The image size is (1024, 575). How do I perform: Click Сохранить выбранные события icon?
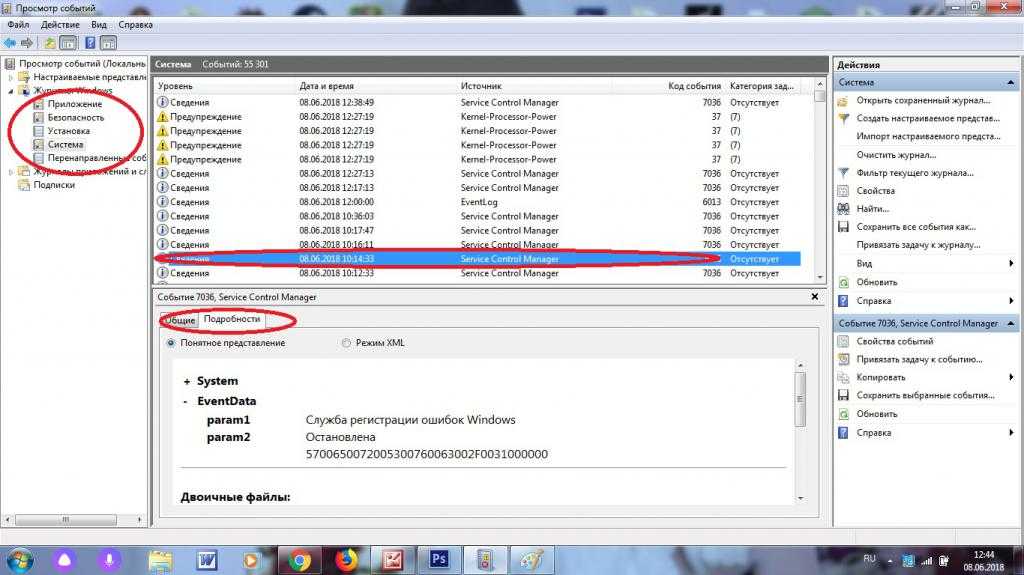pyautogui.click(x=844, y=395)
